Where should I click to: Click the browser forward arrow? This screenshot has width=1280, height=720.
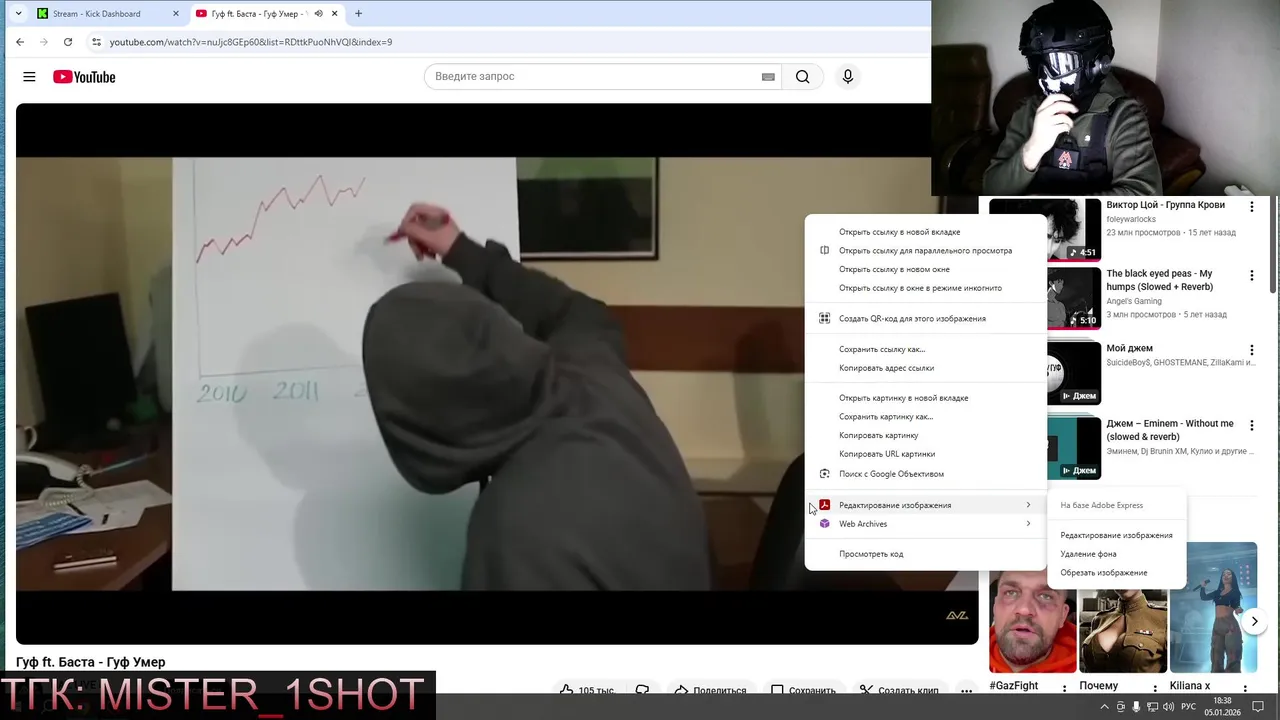pos(43,42)
